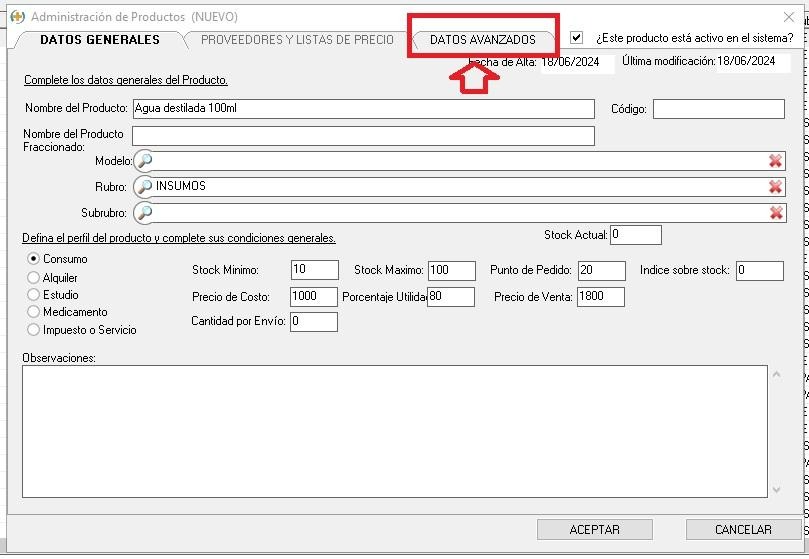809x559 pixels.
Task: Click the application icon in title bar
Action: point(17,17)
